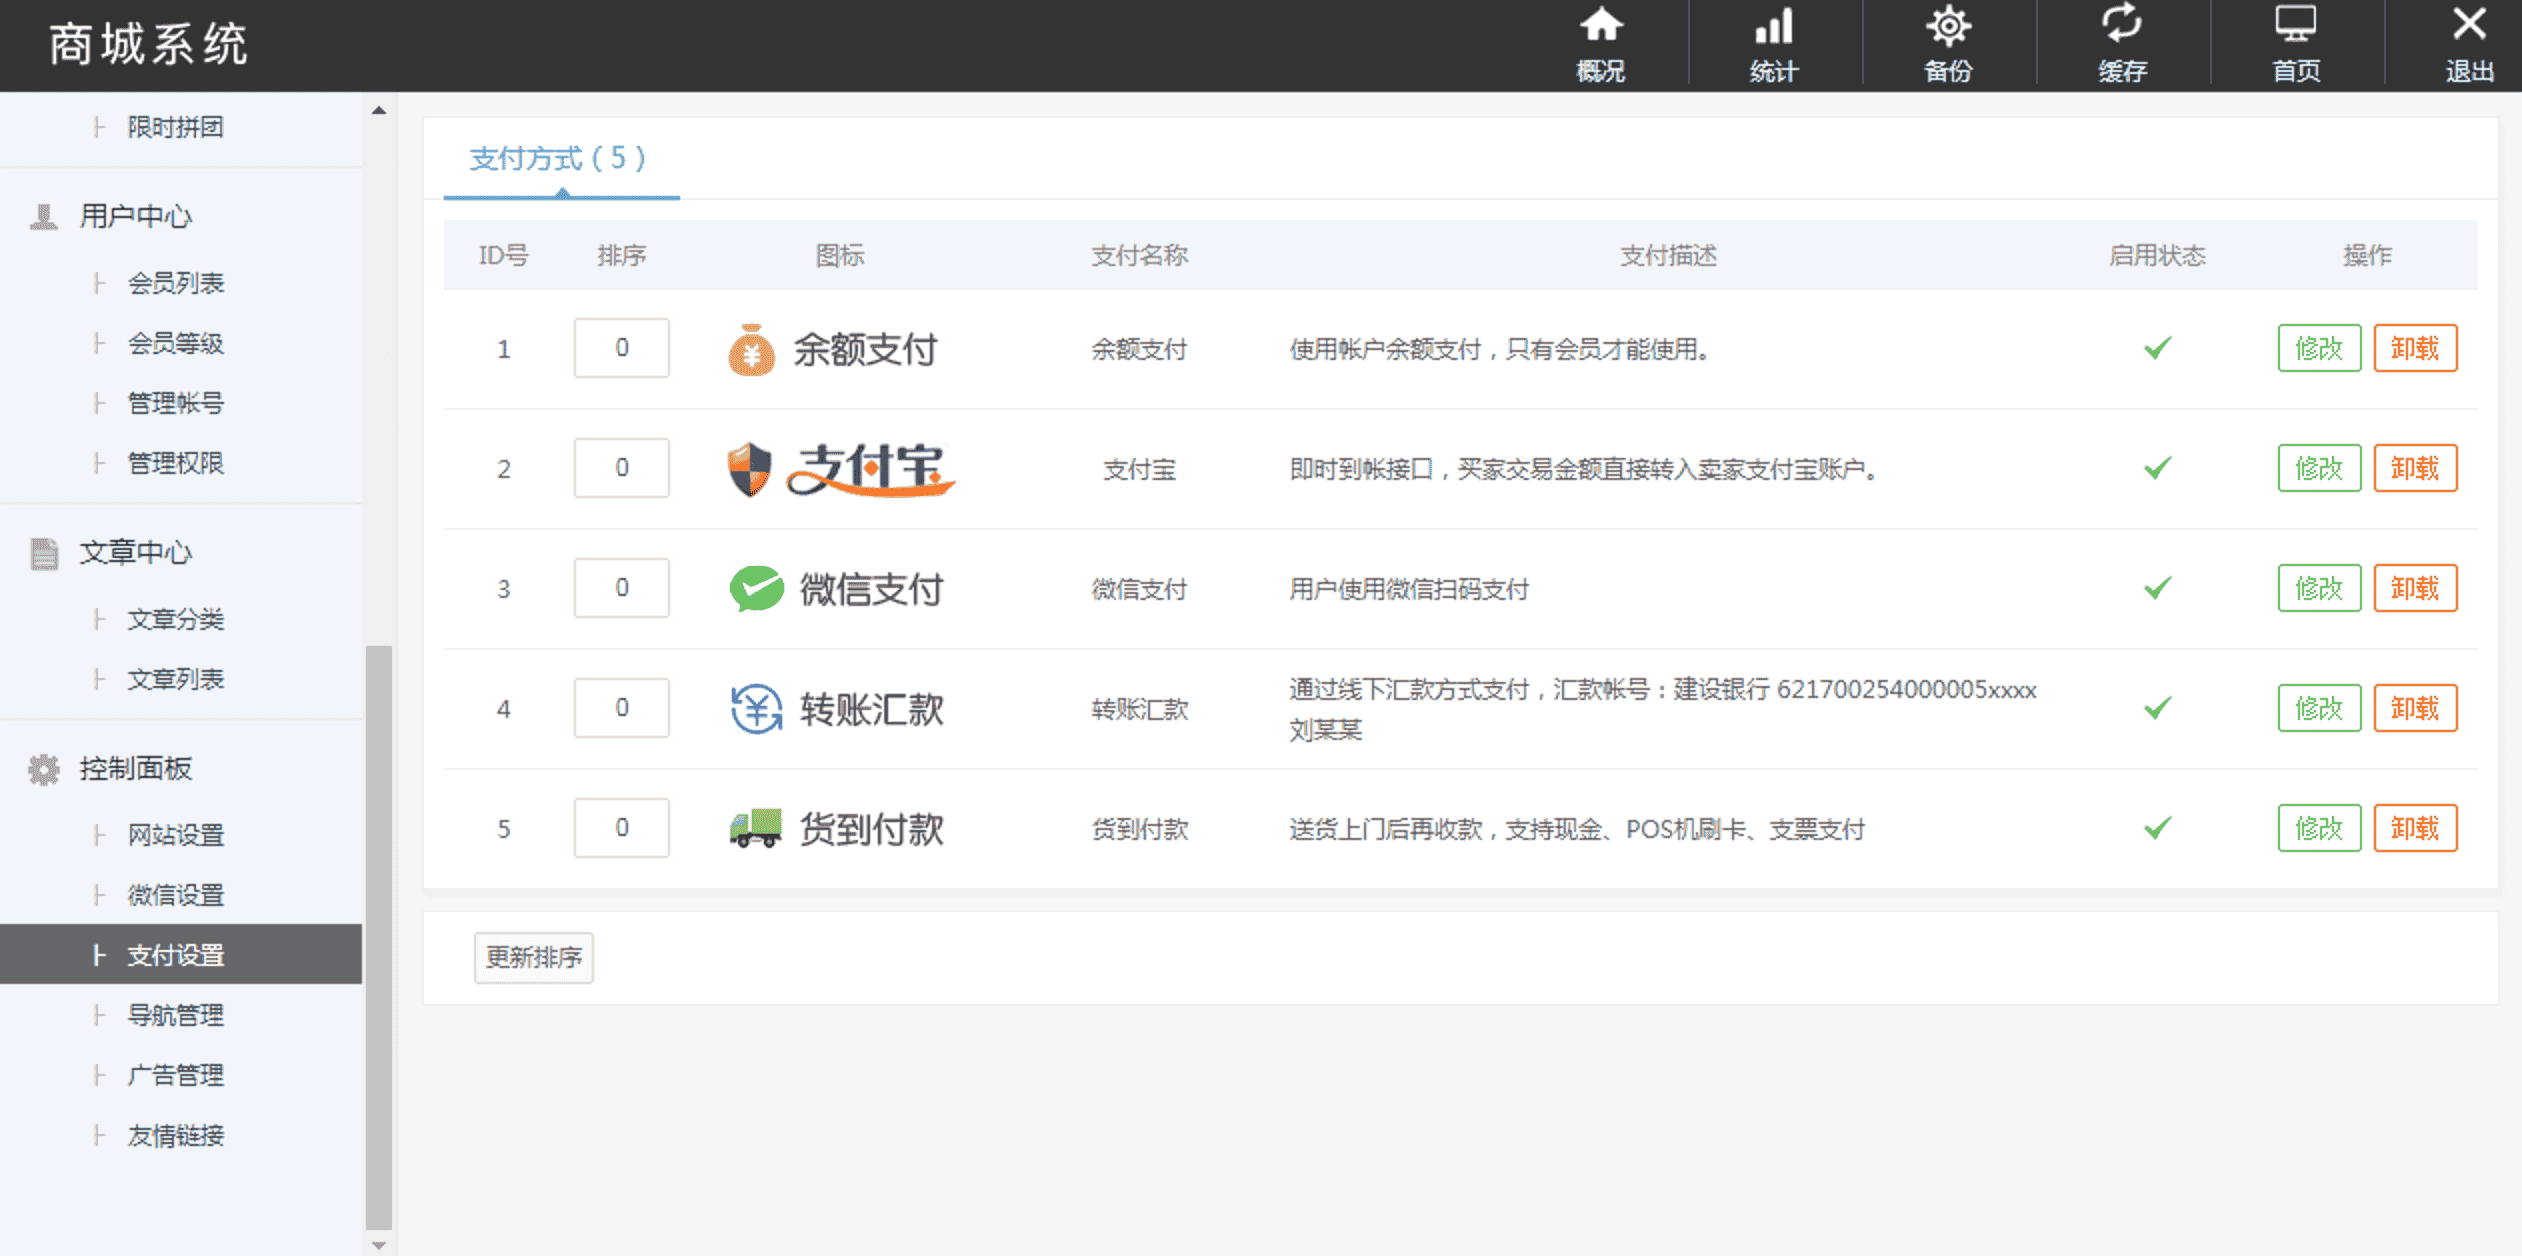The width and height of the screenshot is (2522, 1256).
Task: Switch to the 支付方式（5）tab
Action: pos(557,159)
